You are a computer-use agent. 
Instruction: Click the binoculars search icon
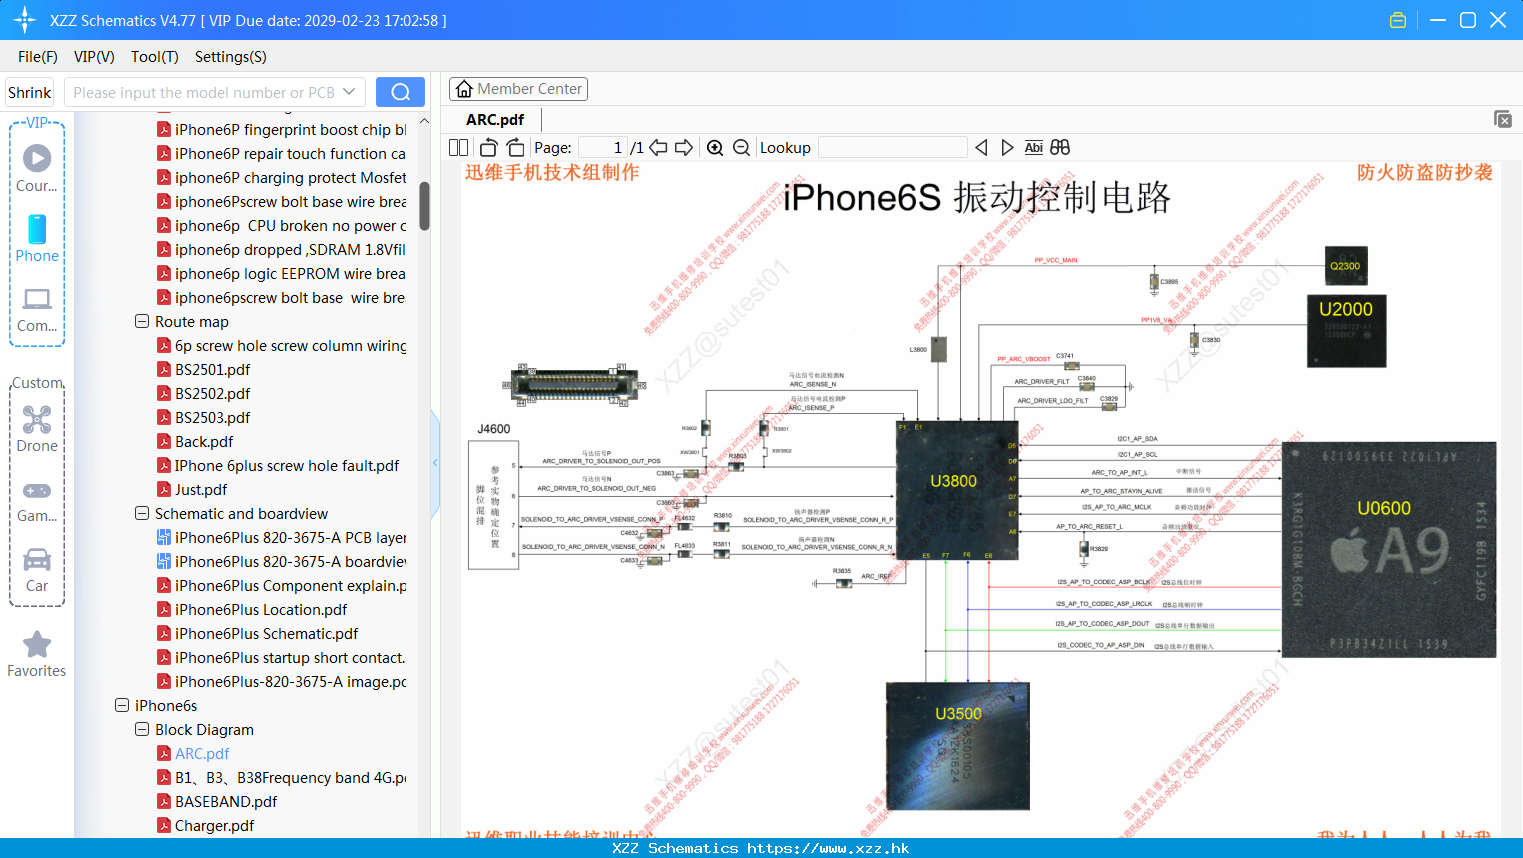tap(1060, 147)
